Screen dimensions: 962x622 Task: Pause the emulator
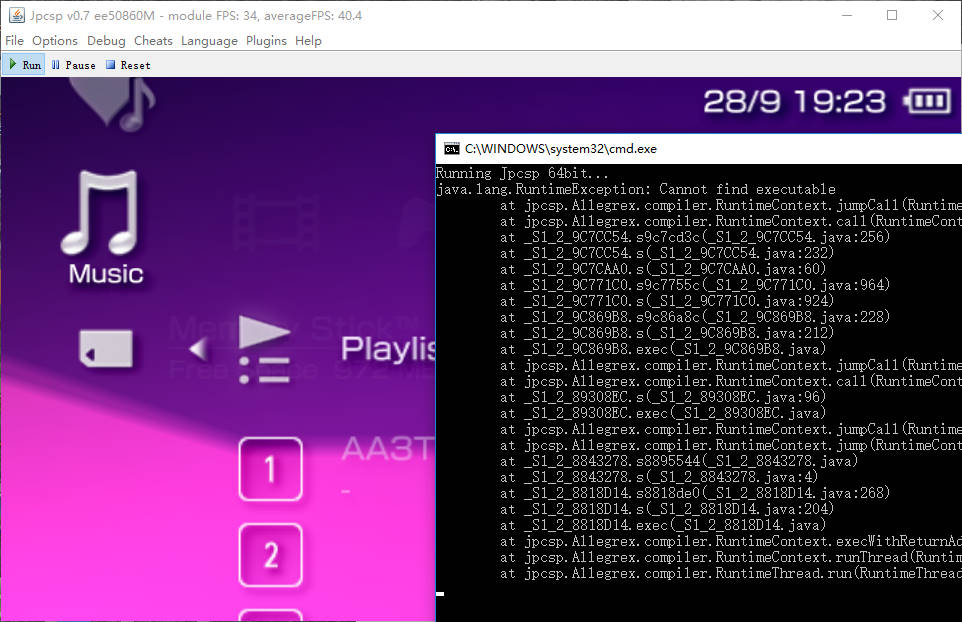tap(73, 65)
